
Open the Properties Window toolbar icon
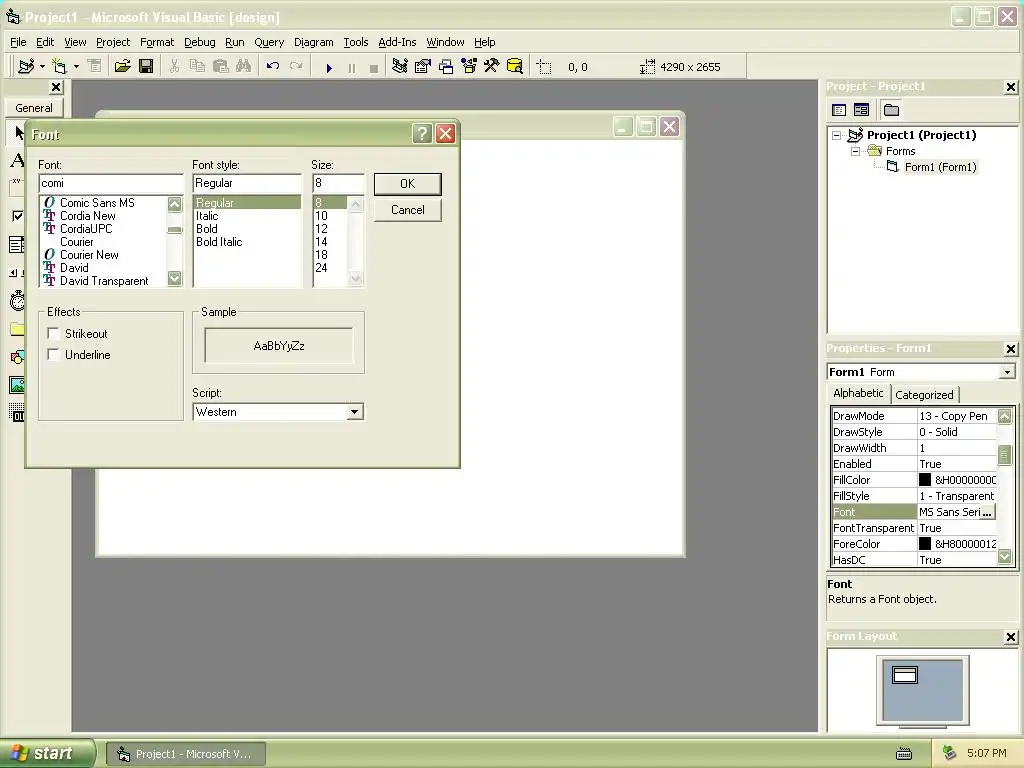(x=423, y=66)
